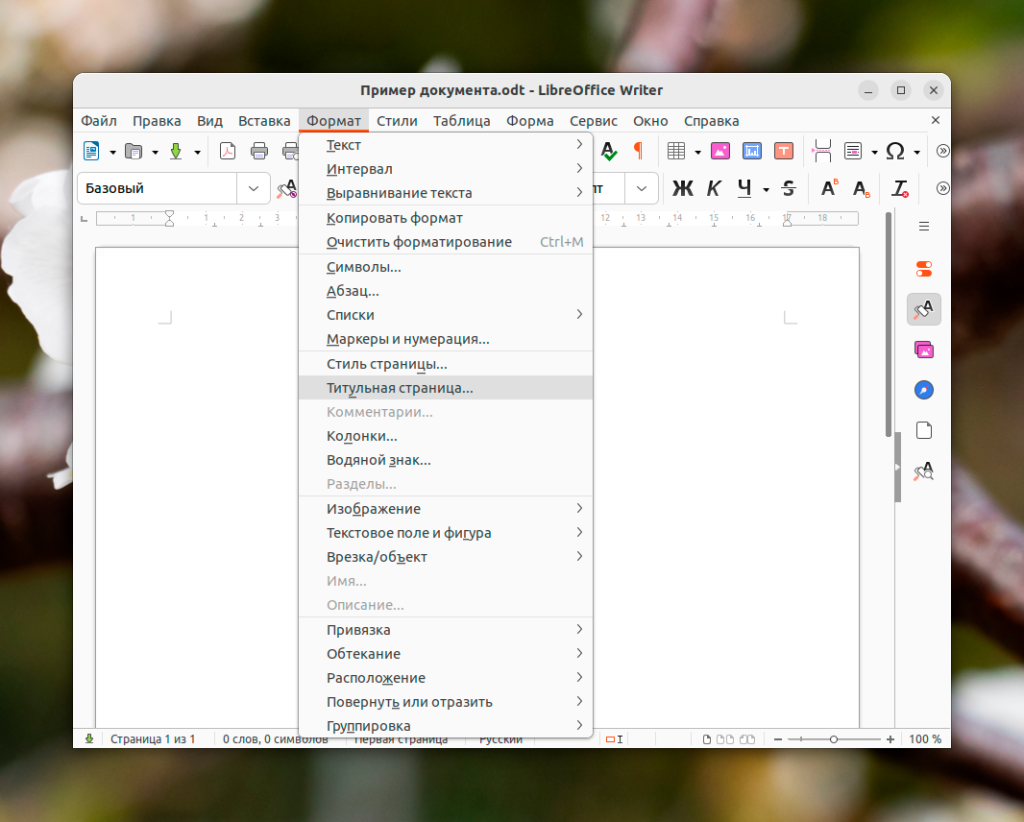Expand the Open file dropdown arrow
Viewport: 1024px width, 822px height.
(x=155, y=152)
